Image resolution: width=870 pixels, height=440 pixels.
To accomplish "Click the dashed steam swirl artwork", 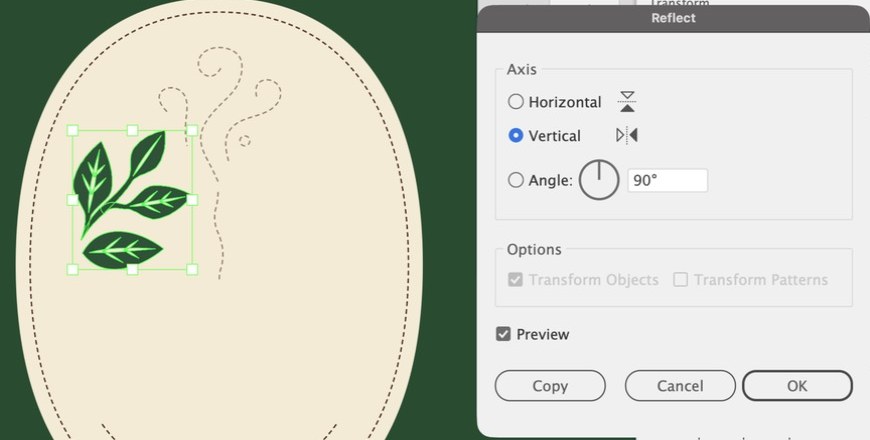I will (x=219, y=161).
